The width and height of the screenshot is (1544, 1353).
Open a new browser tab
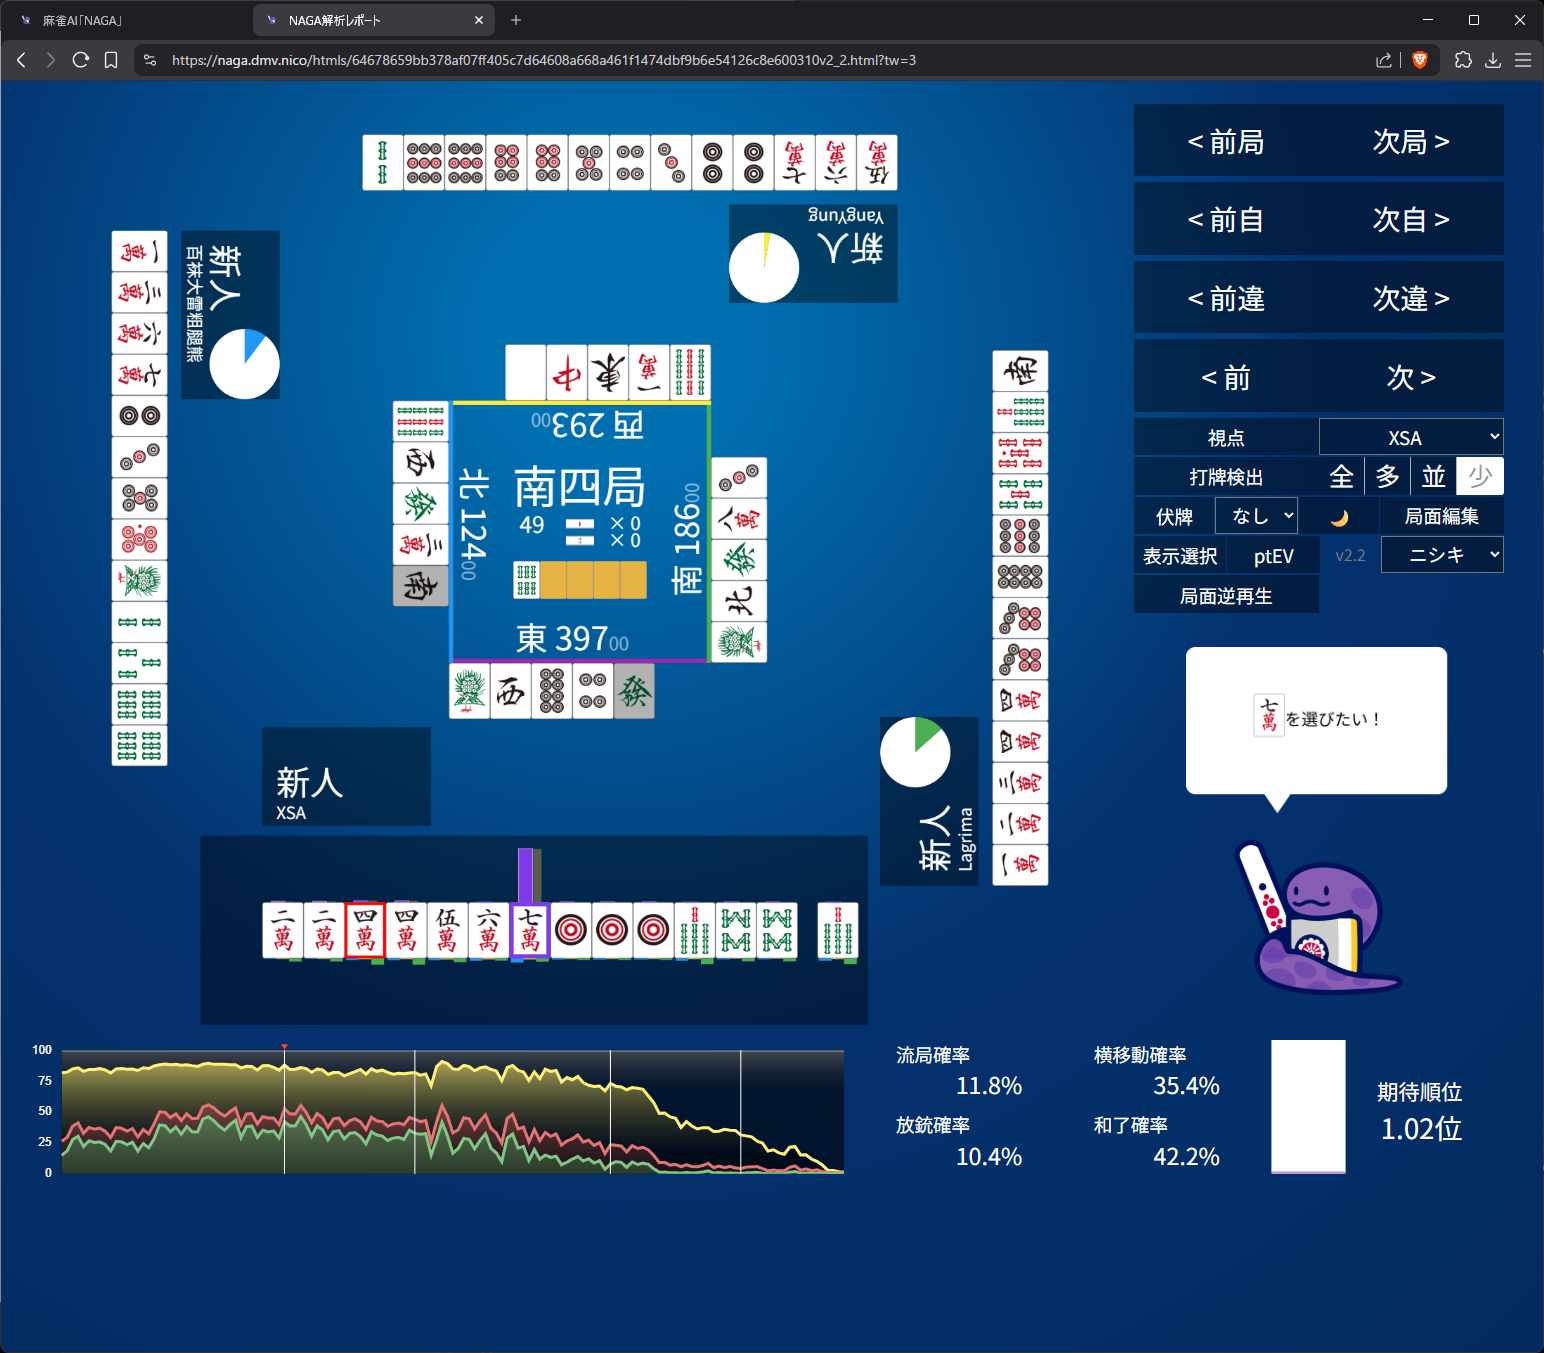pyautogui.click(x=516, y=20)
